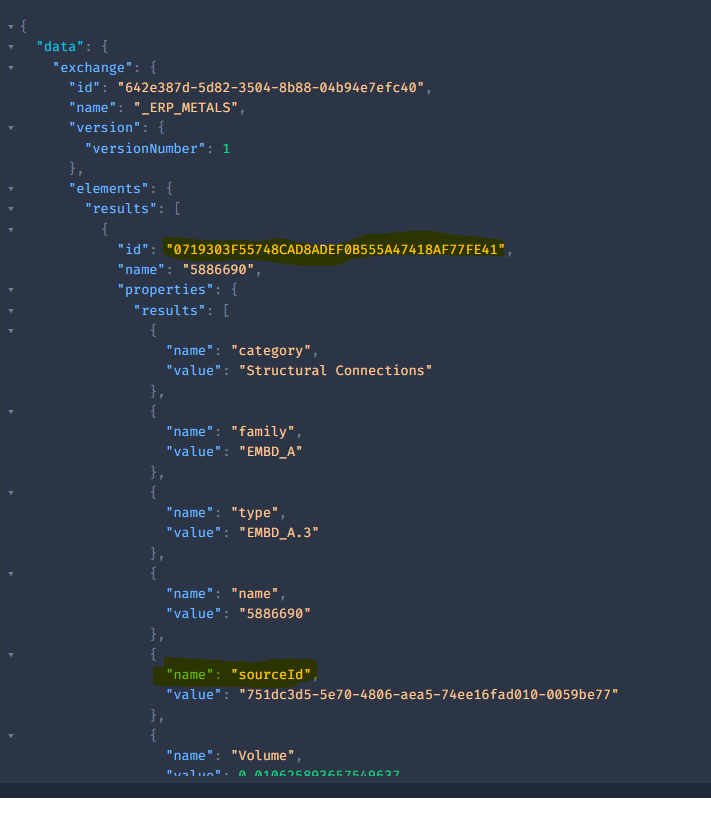Fold the object containing id 0719303F…
711x831 pixels.
(11, 230)
